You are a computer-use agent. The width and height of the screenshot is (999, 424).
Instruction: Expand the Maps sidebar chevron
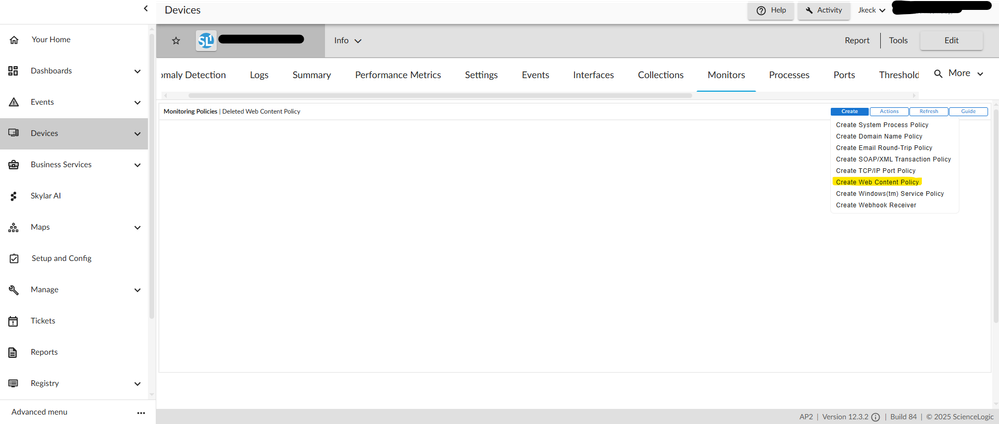click(x=137, y=228)
